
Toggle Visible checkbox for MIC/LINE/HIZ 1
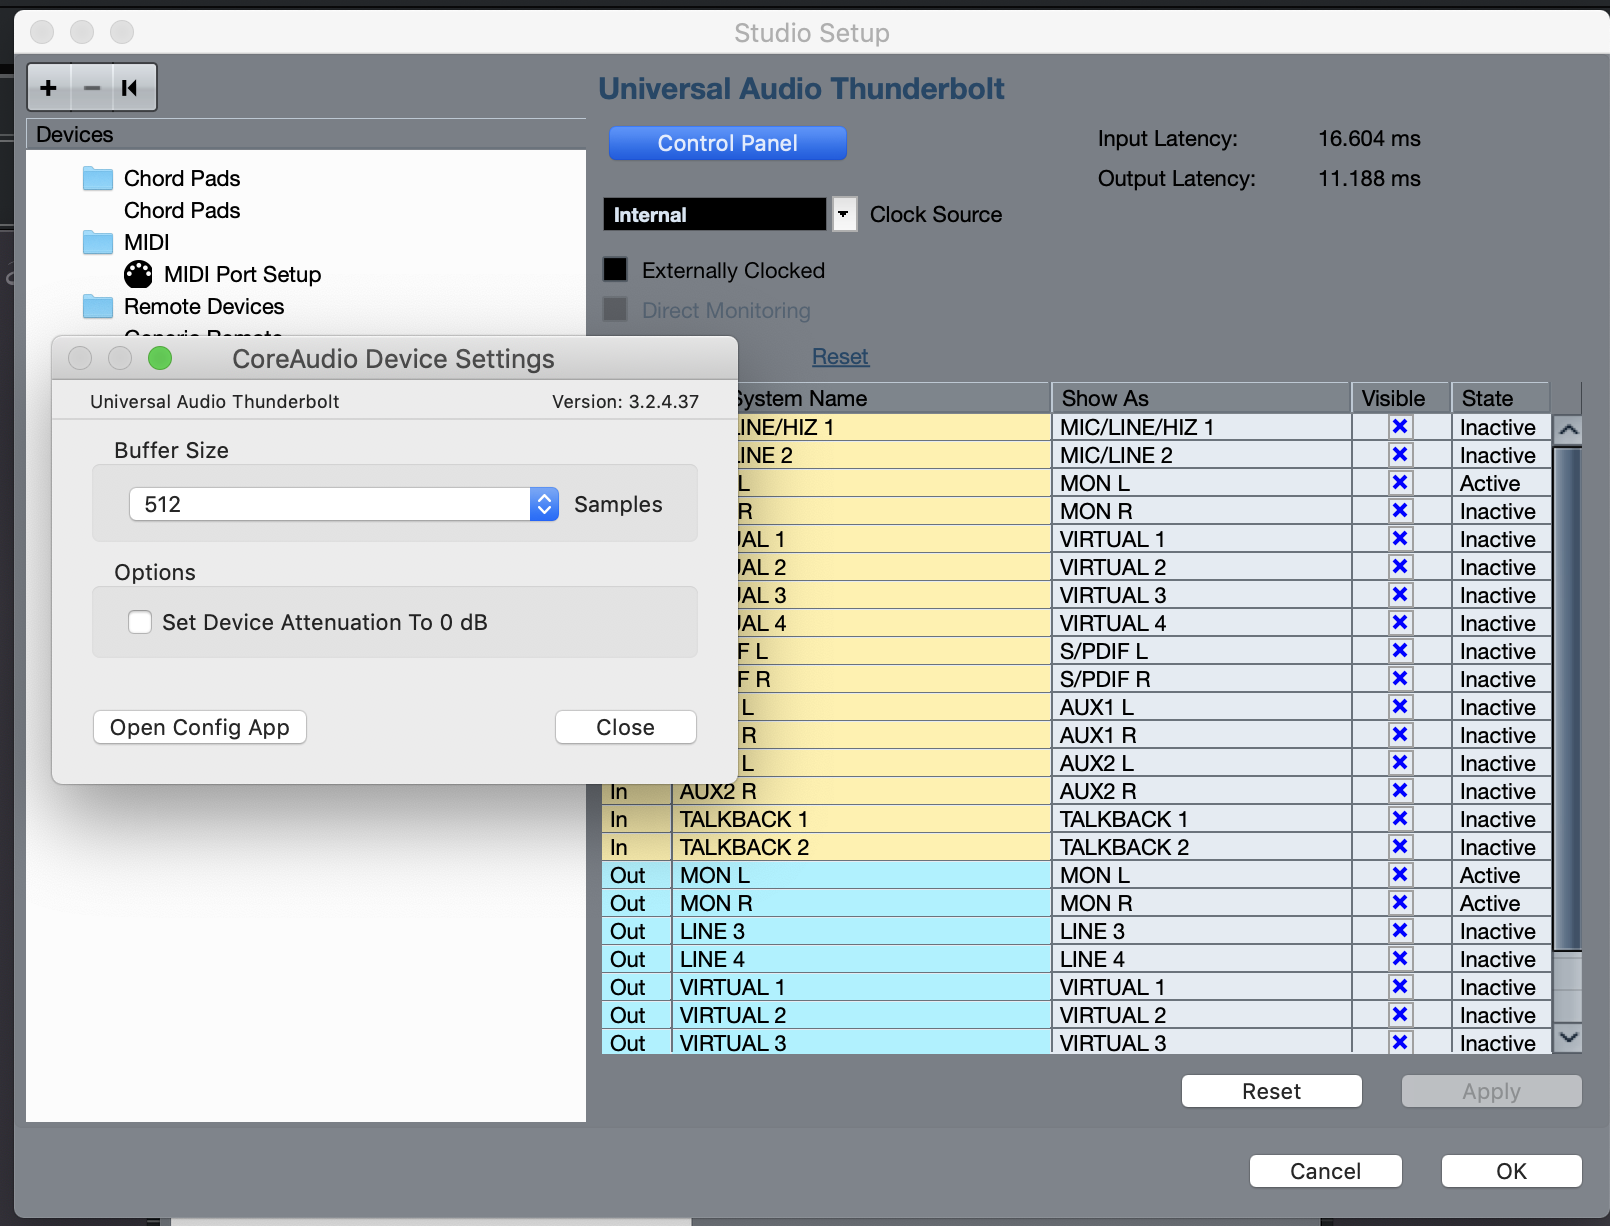coord(1400,427)
